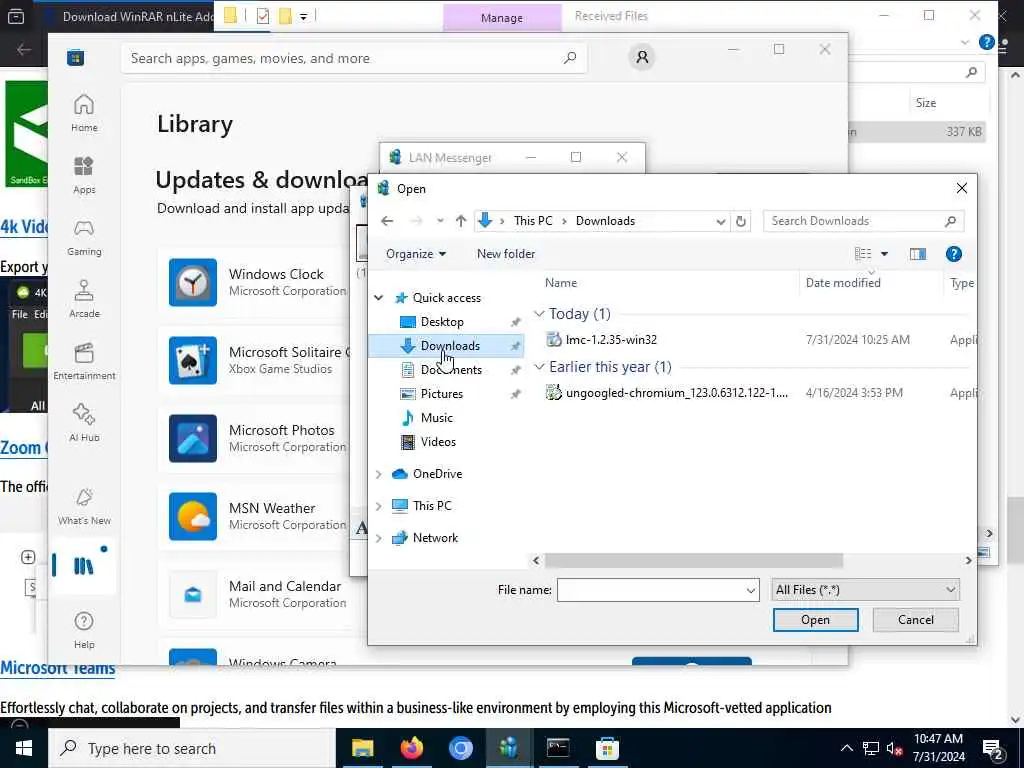Toggle the preview pane in Open dialog

918,253
